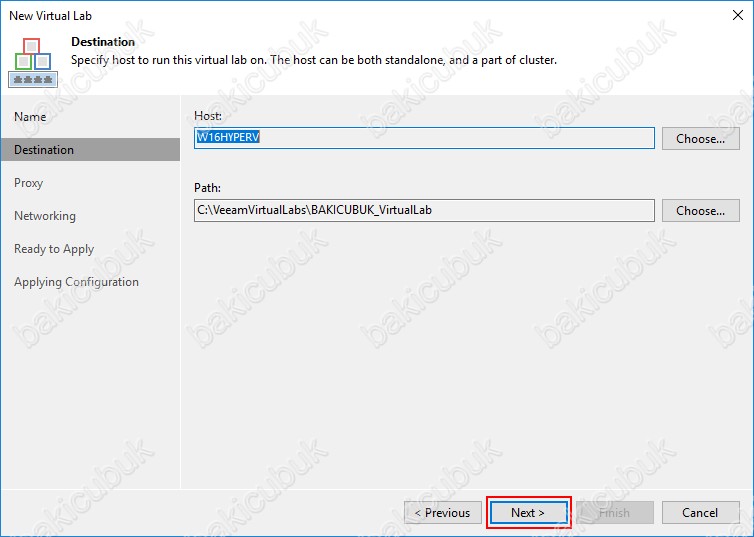Go back with the Previous button
Image resolution: width=754 pixels, height=537 pixels.
442,513
